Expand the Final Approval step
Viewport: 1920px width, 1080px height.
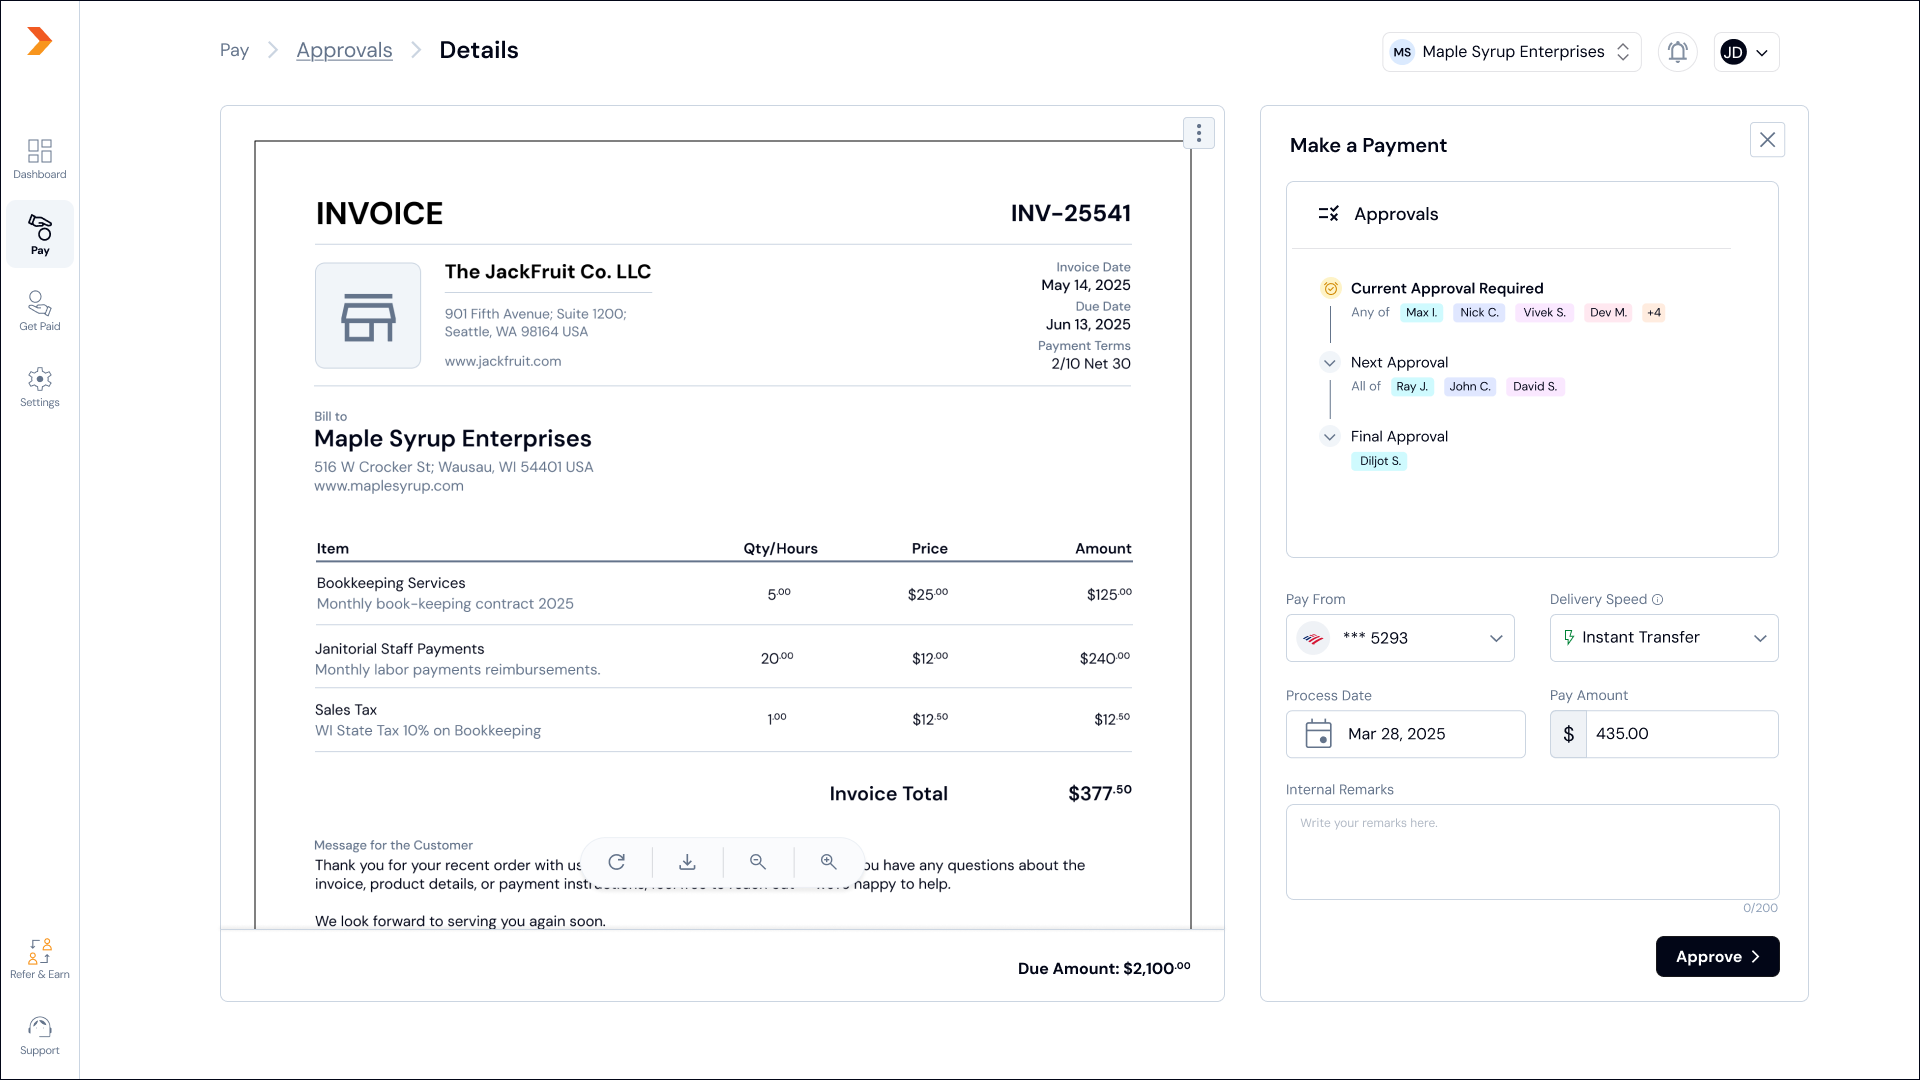(x=1329, y=437)
